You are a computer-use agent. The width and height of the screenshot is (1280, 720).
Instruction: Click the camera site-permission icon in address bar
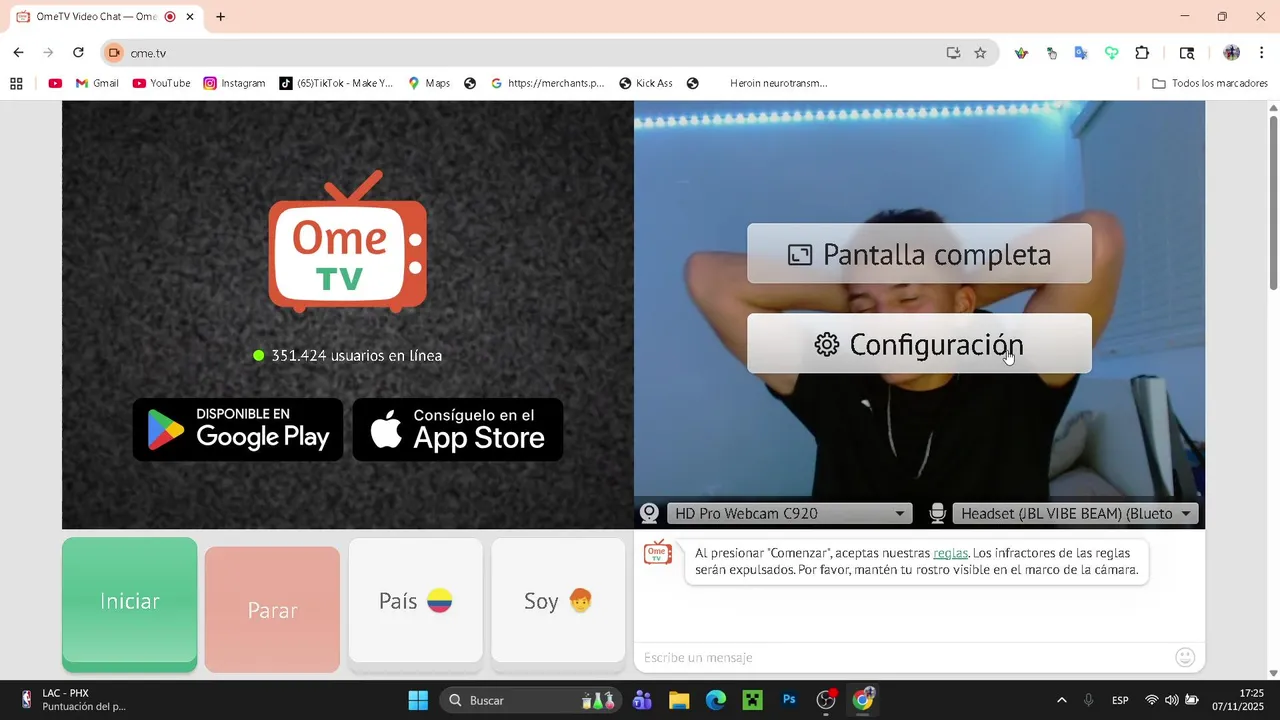[x=114, y=53]
